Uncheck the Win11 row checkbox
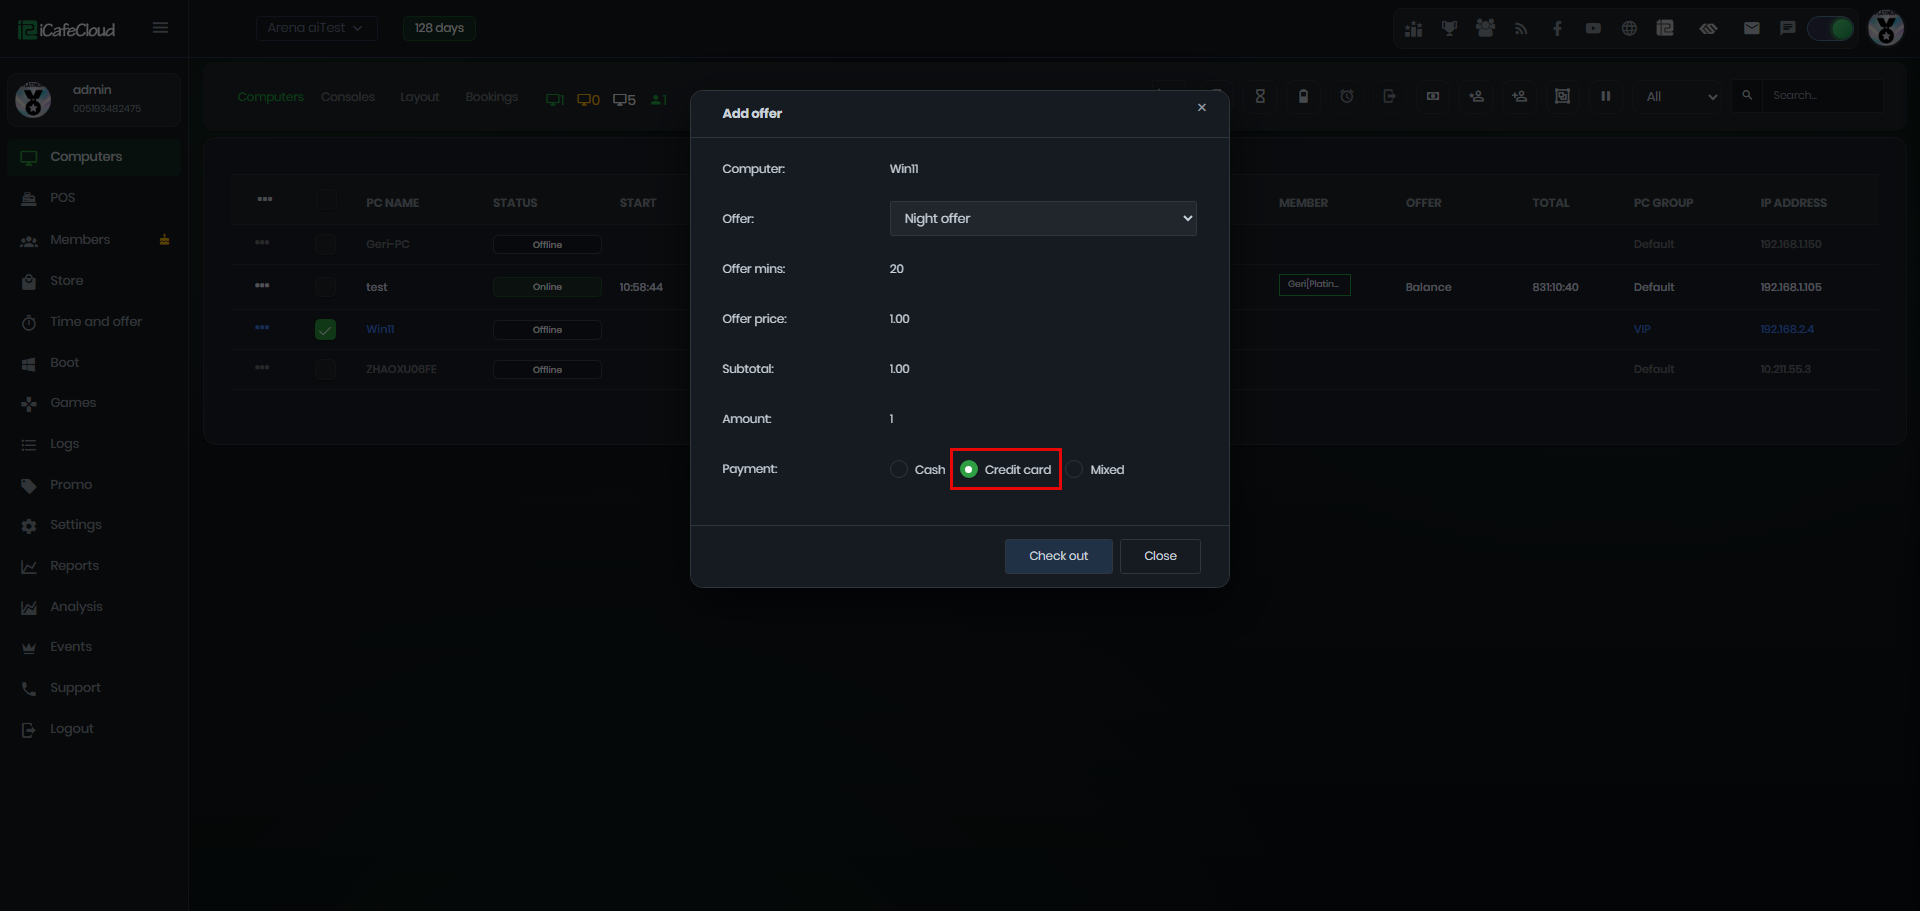1920x911 pixels. pos(325,329)
